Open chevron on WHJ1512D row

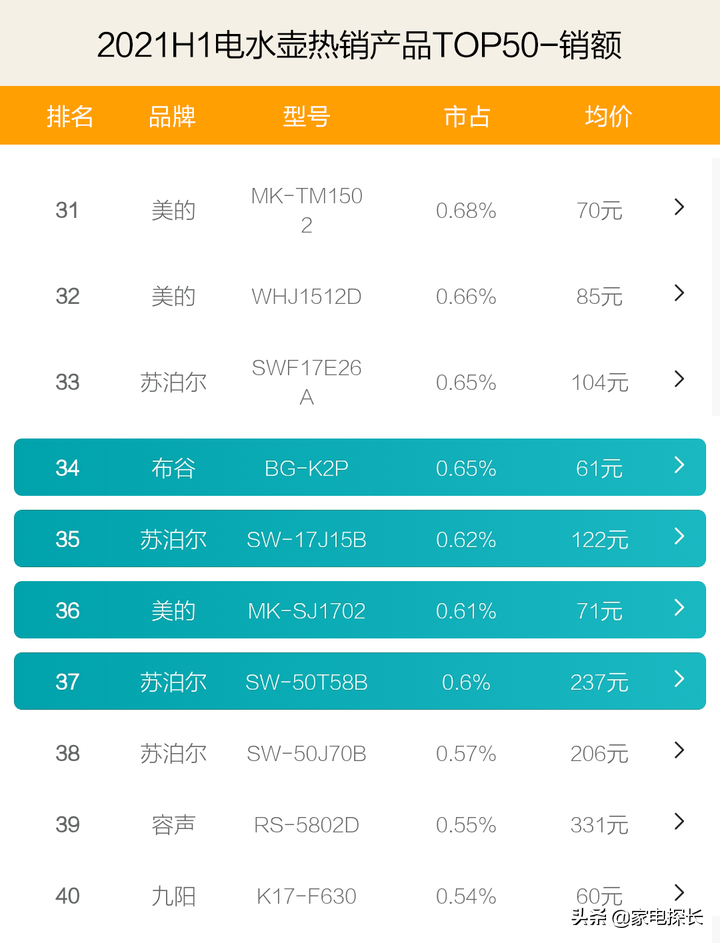pos(679,293)
